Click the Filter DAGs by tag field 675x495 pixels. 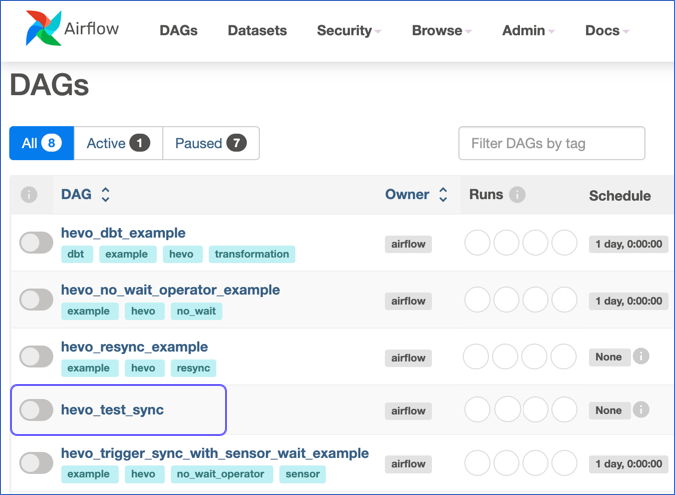[551, 143]
